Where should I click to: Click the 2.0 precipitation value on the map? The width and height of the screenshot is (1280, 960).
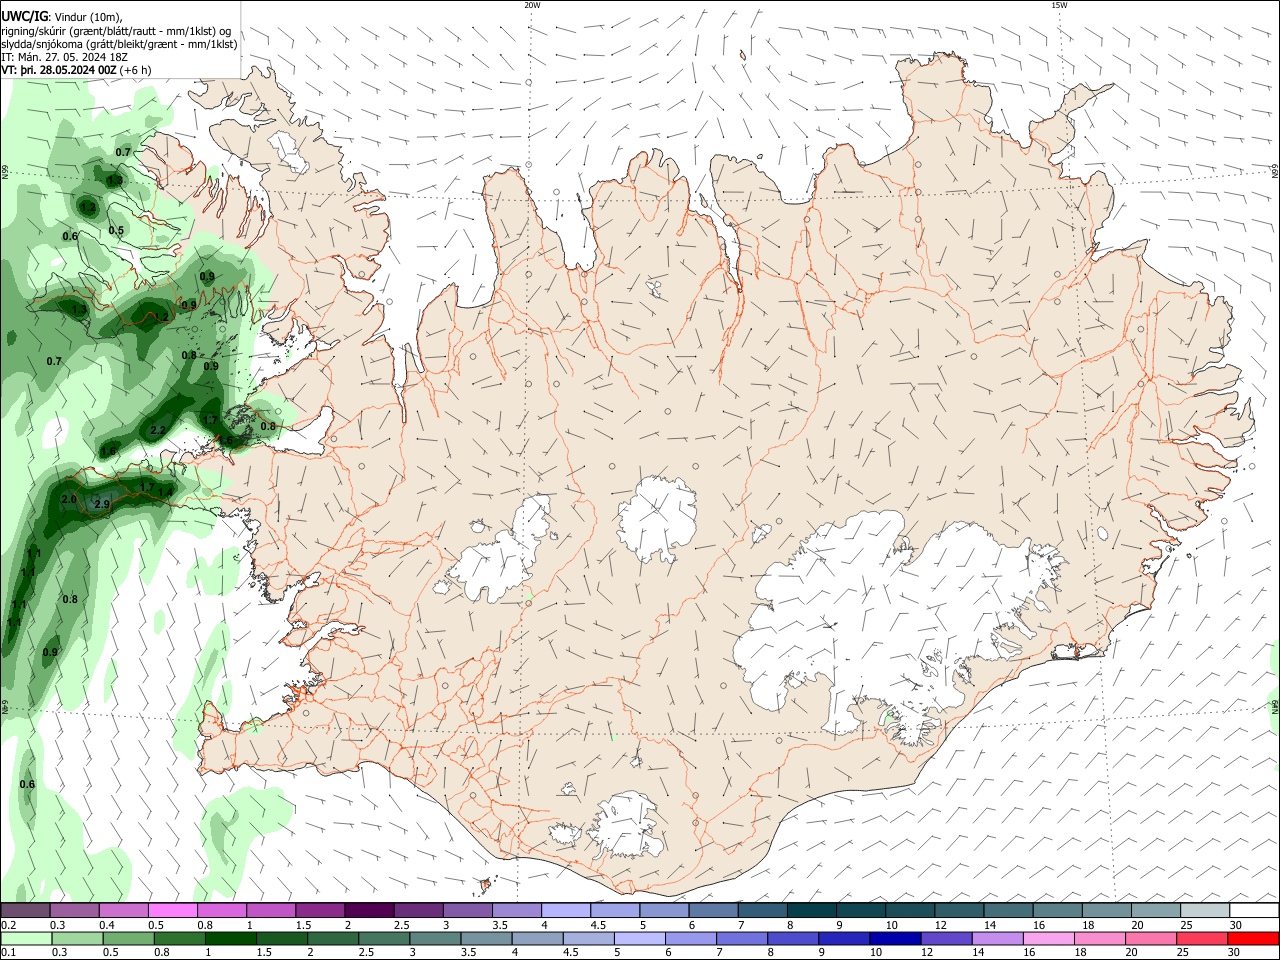[x=69, y=499]
